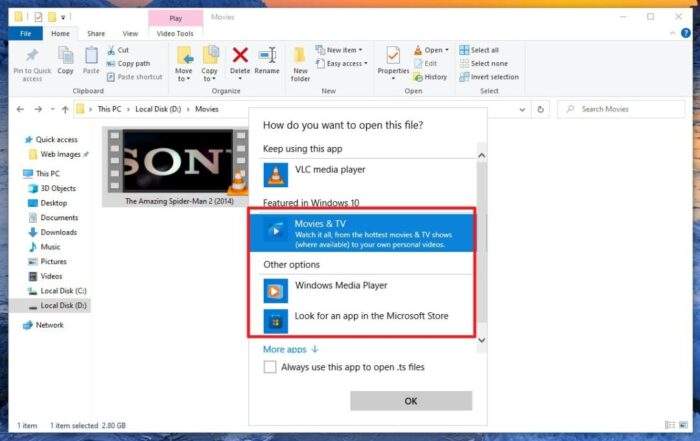700x441 pixels.
Task: Open the Quick Access Toolbar customize arrow
Action: point(63,17)
